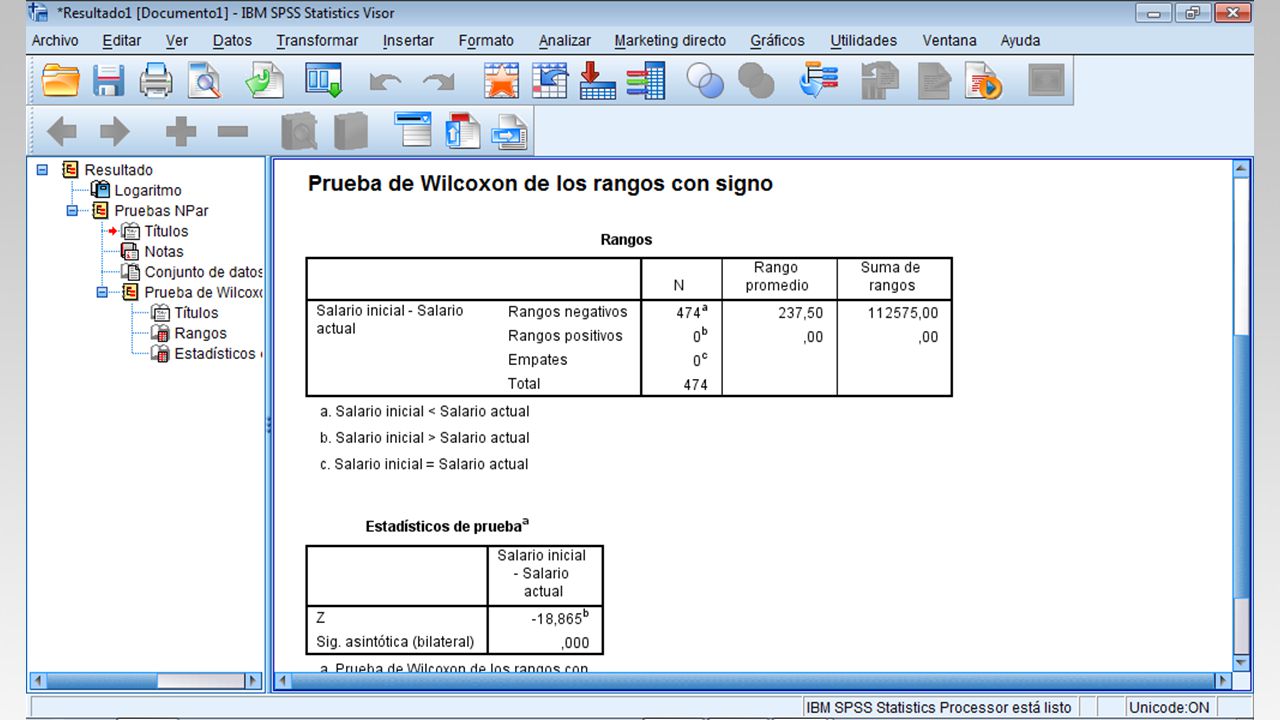The width and height of the screenshot is (1280, 720).
Task: Click the insert title icon
Action: [462, 131]
